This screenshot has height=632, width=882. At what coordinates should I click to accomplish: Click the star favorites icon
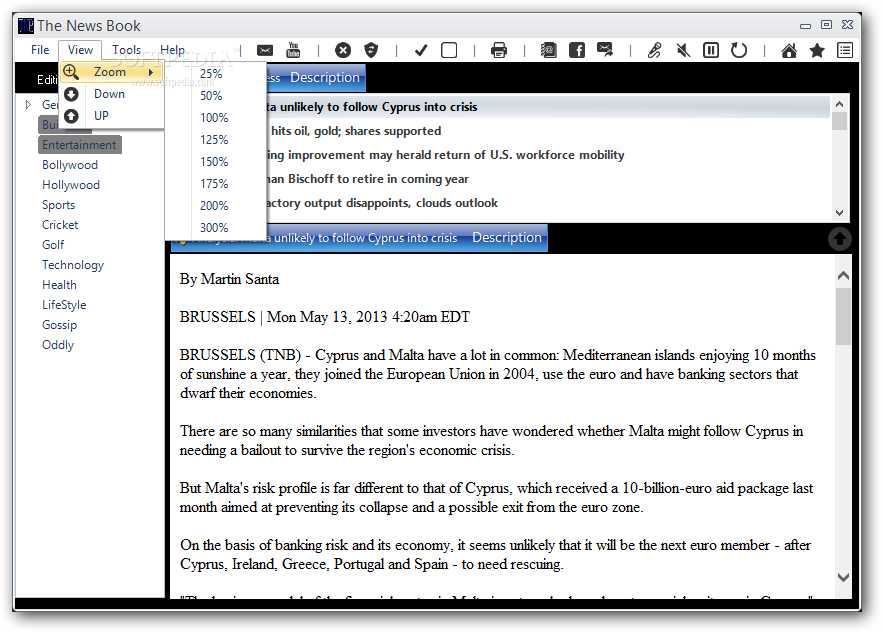(817, 51)
